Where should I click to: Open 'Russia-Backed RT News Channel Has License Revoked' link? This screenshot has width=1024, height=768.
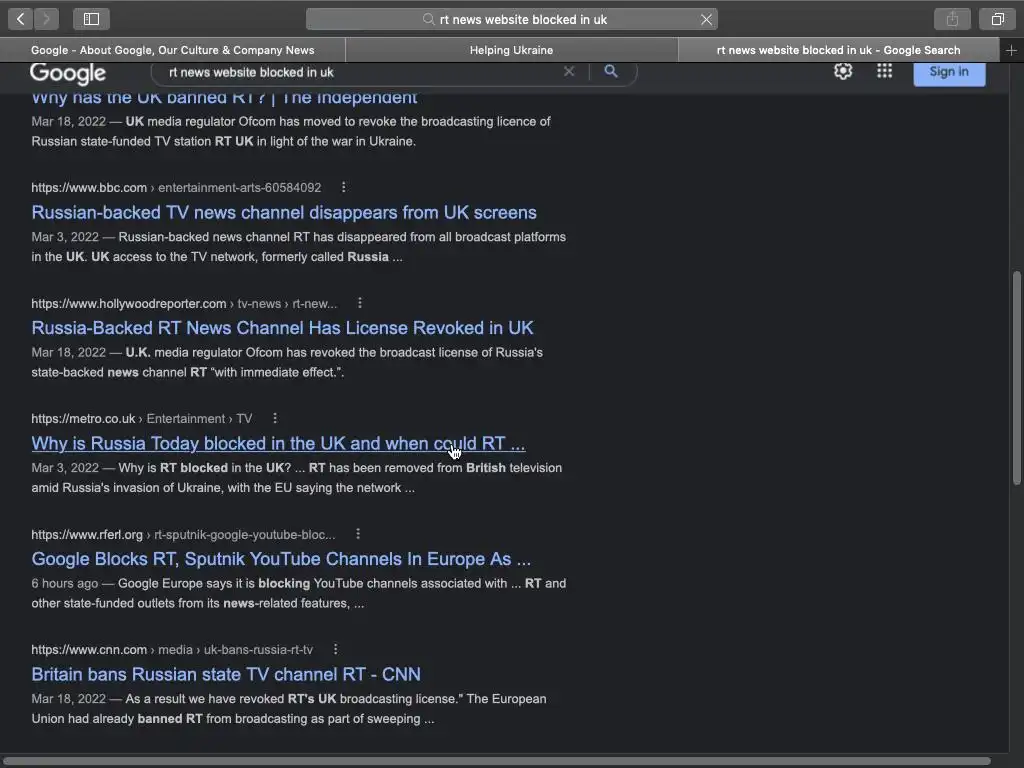click(282, 328)
